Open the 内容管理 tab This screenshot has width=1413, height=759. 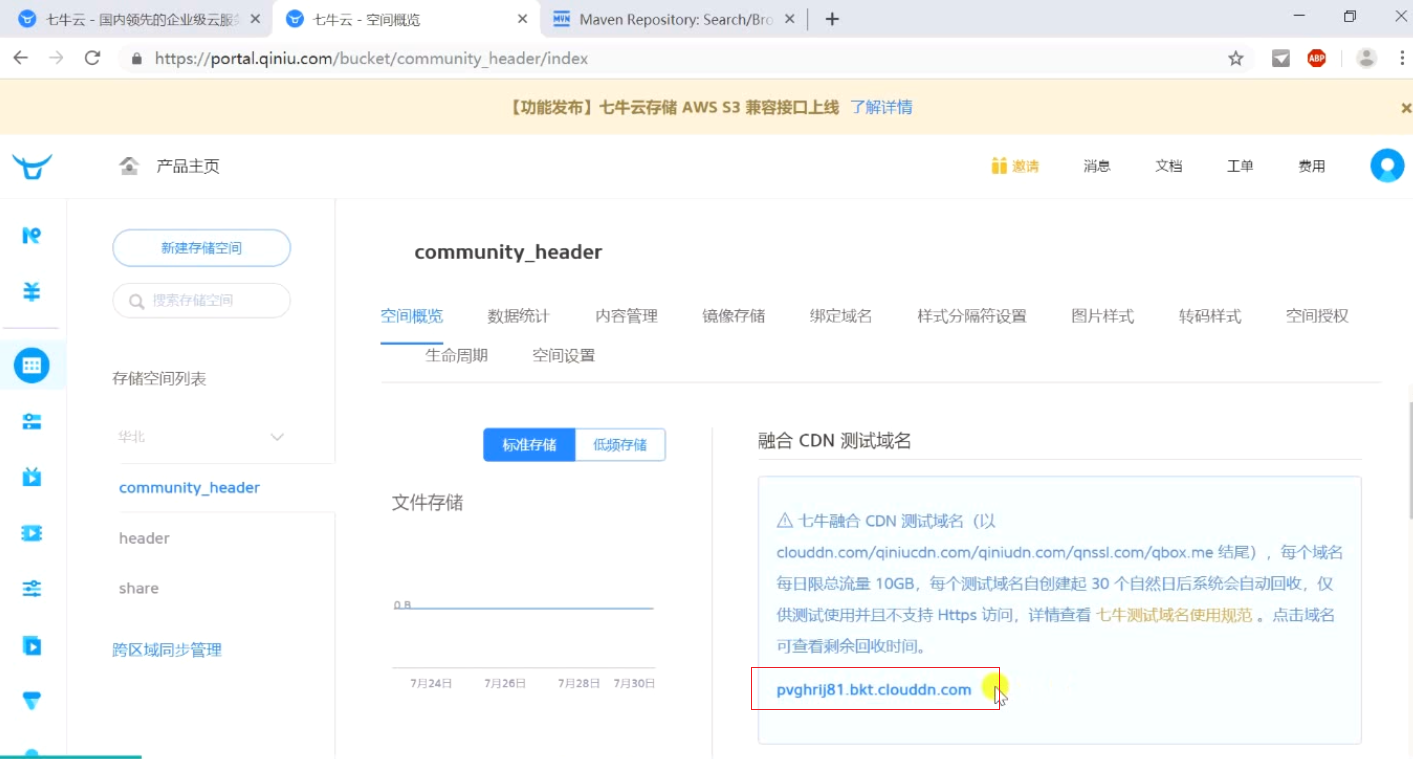(x=626, y=316)
